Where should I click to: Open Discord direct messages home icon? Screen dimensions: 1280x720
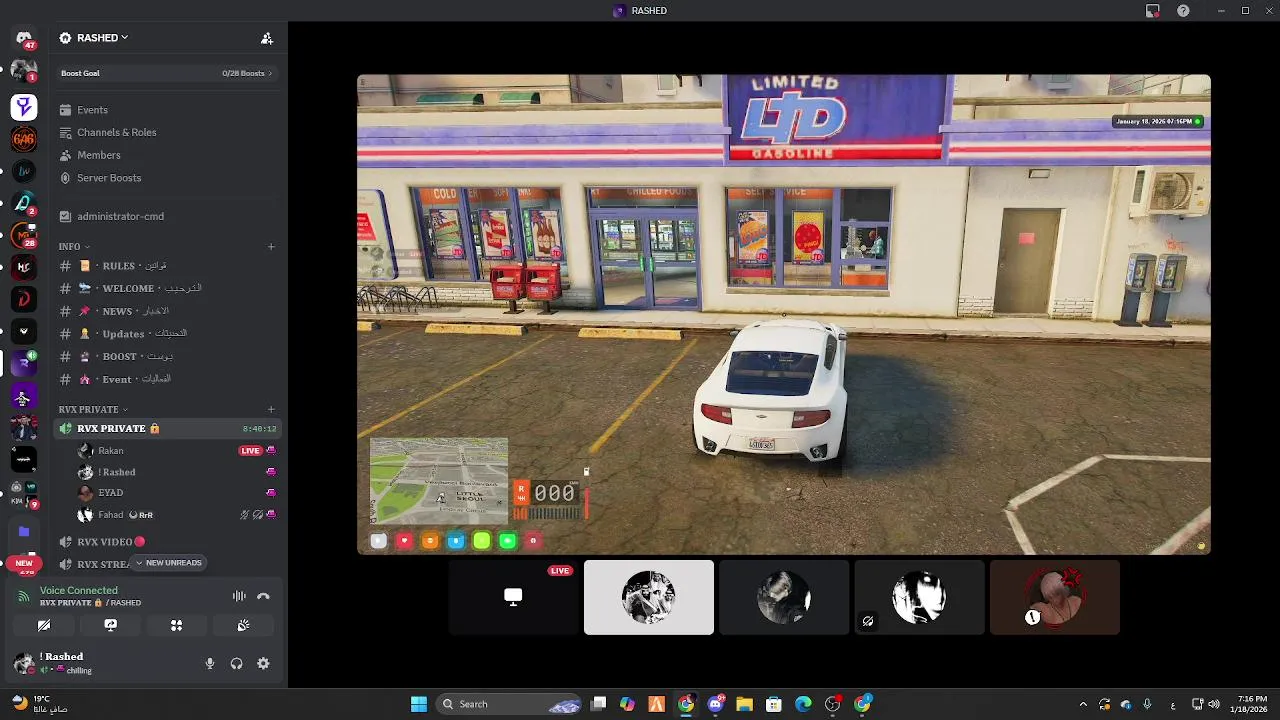(x=24, y=39)
